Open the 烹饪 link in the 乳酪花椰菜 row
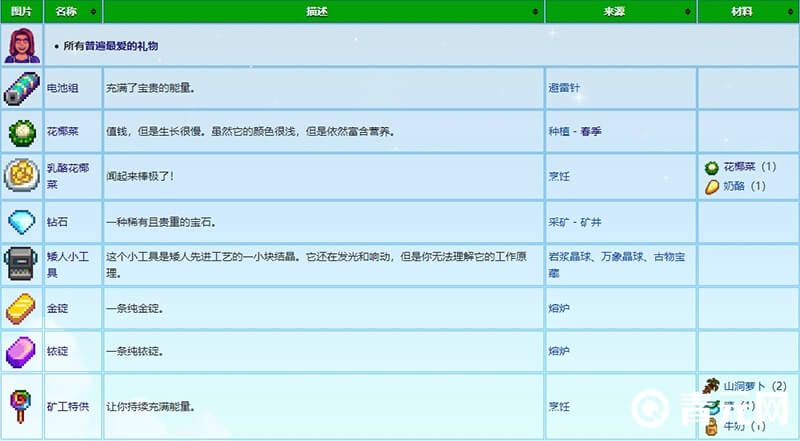Image resolution: width=800 pixels, height=441 pixels. click(x=559, y=176)
